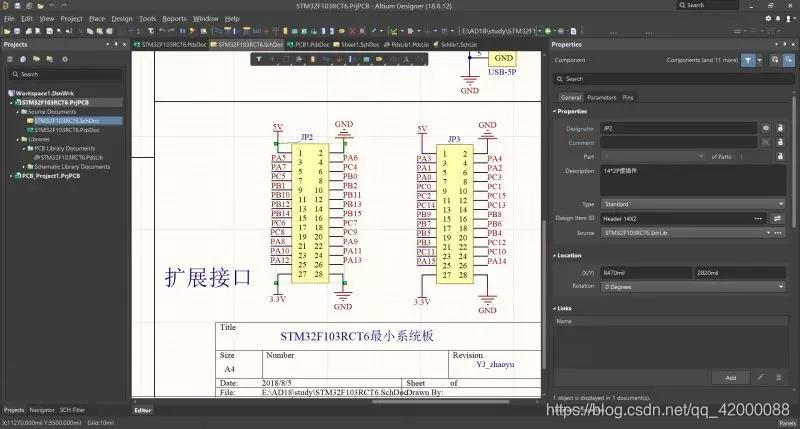Click the Panels button in the status bar

click(x=787, y=423)
